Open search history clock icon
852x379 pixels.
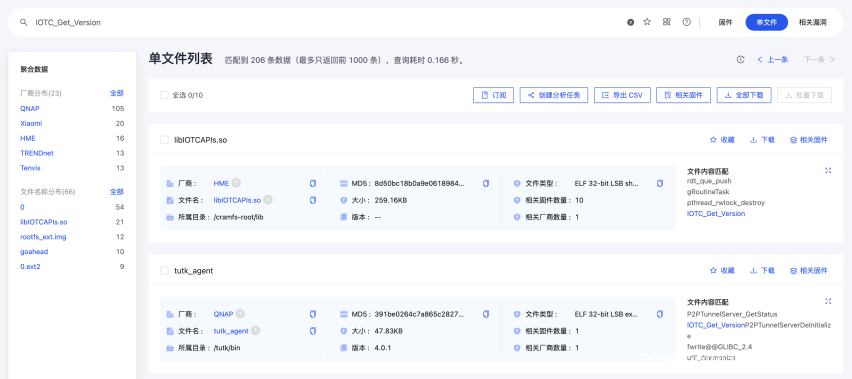tap(740, 60)
